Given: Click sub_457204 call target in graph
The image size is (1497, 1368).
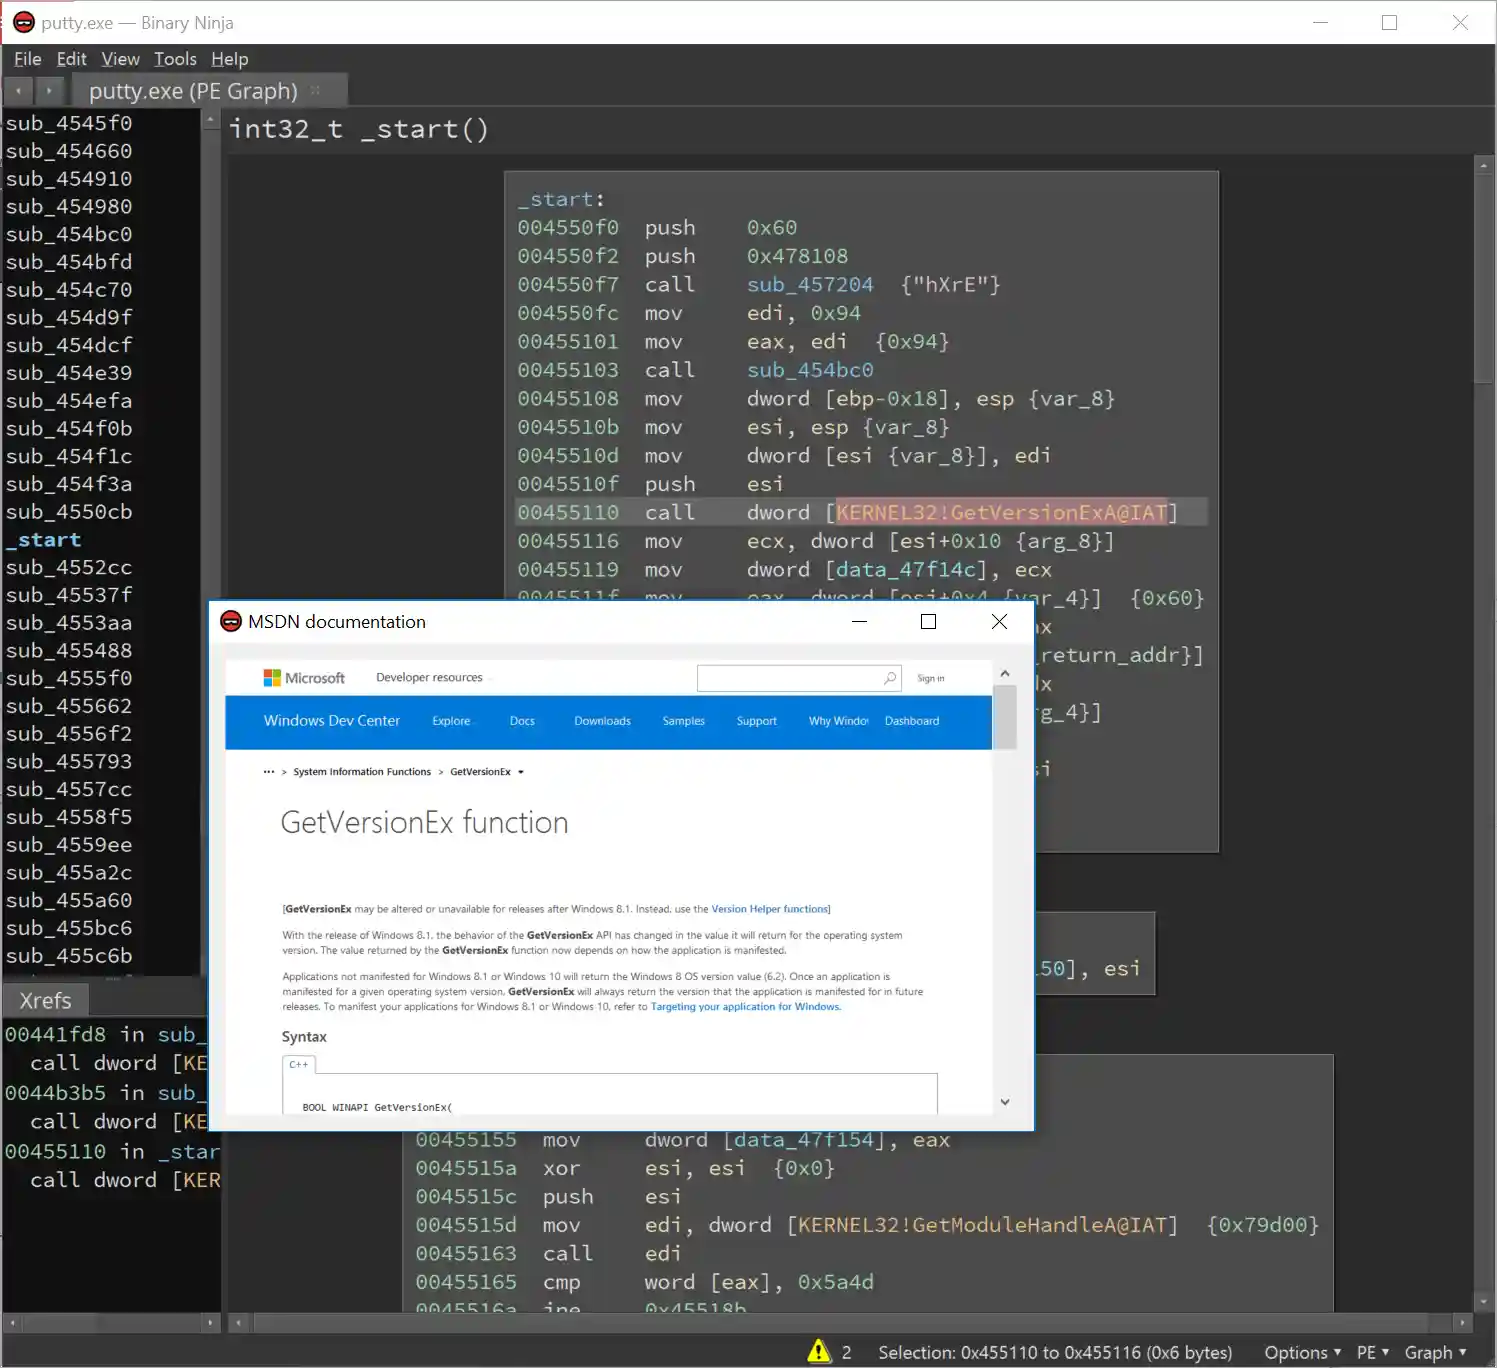Looking at the screenshot, I should tap(809, 285).
